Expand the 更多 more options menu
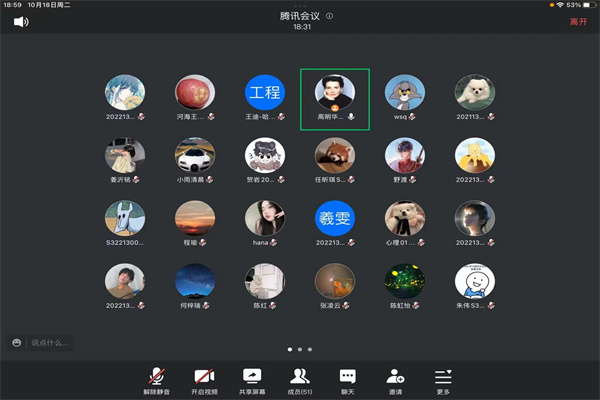 pos(443,378)
